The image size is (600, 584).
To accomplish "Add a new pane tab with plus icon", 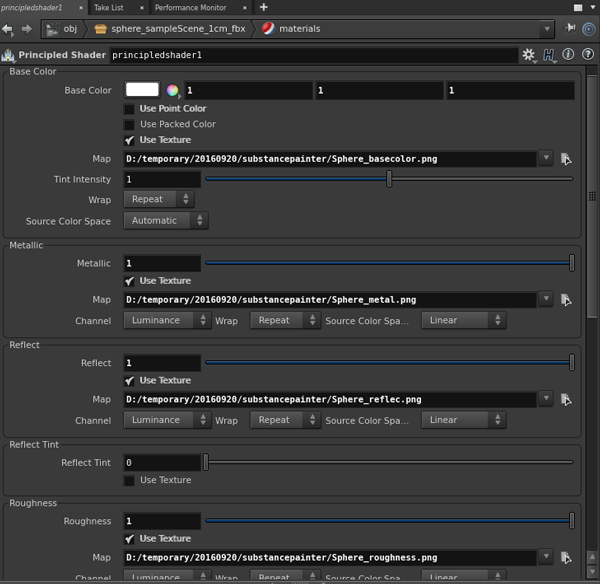I will click(x=264, y=7).
